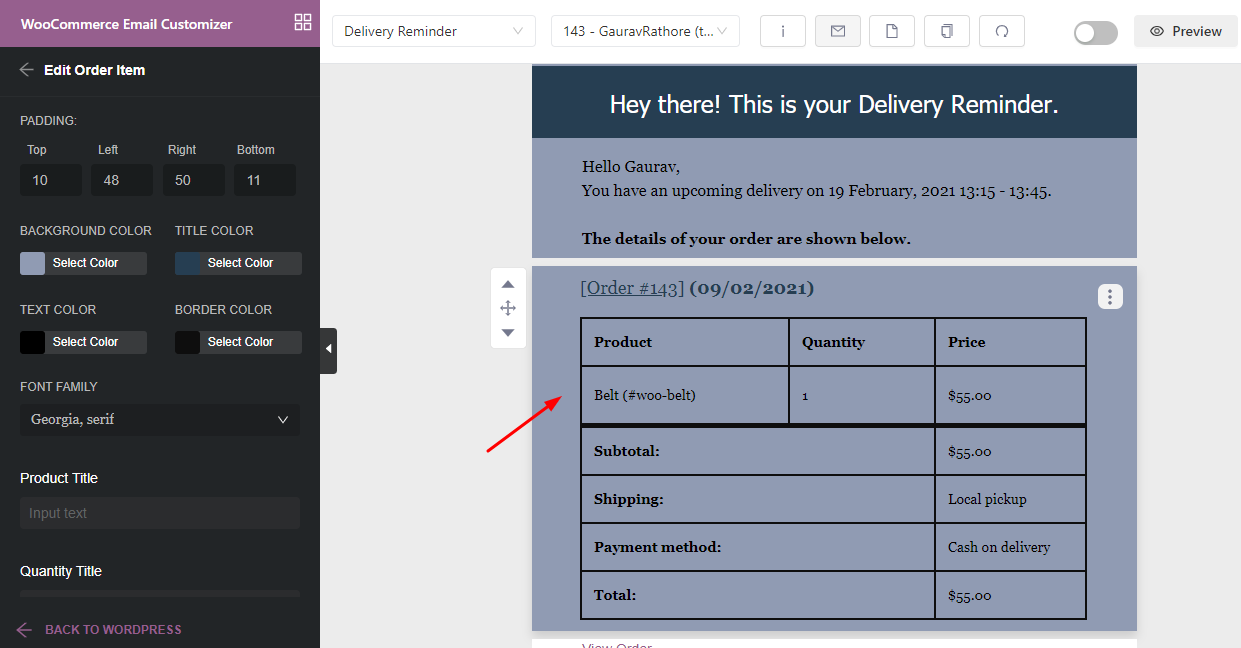Image resolution: width=1241 pixels, height=648 pixels.
Task: Click the Bottom padding field
Action: point(265,180)
